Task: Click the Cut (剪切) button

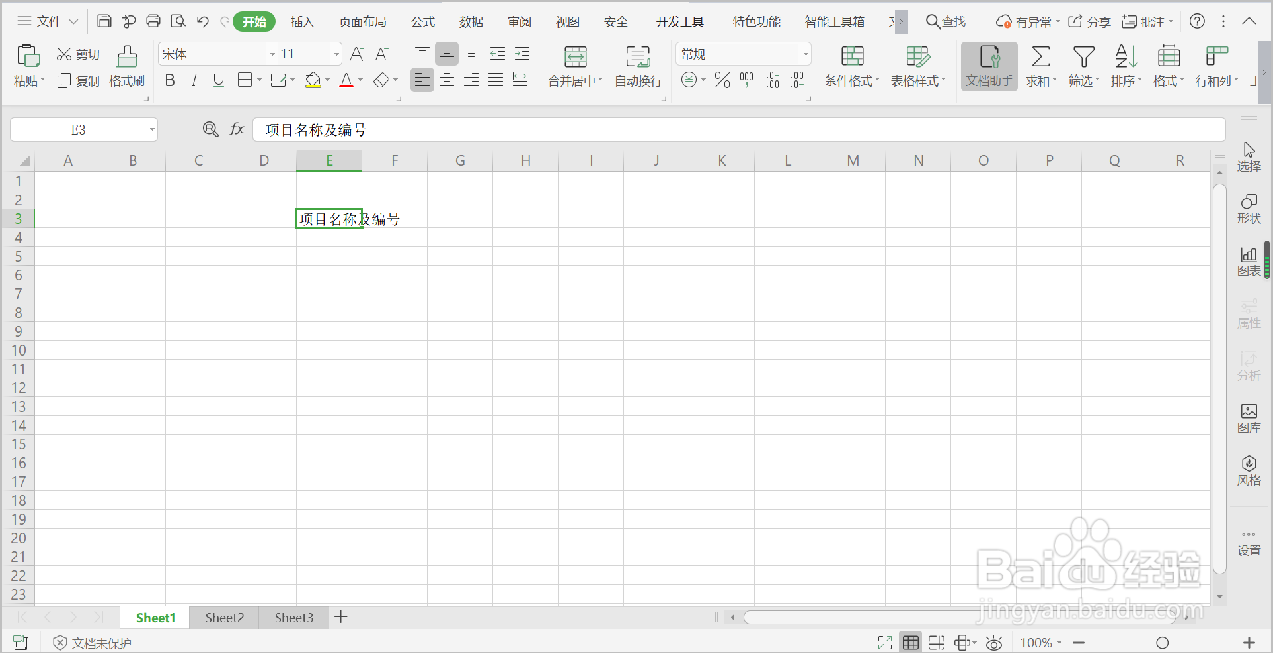Action: pyautogui.click(x=78, y=54)
